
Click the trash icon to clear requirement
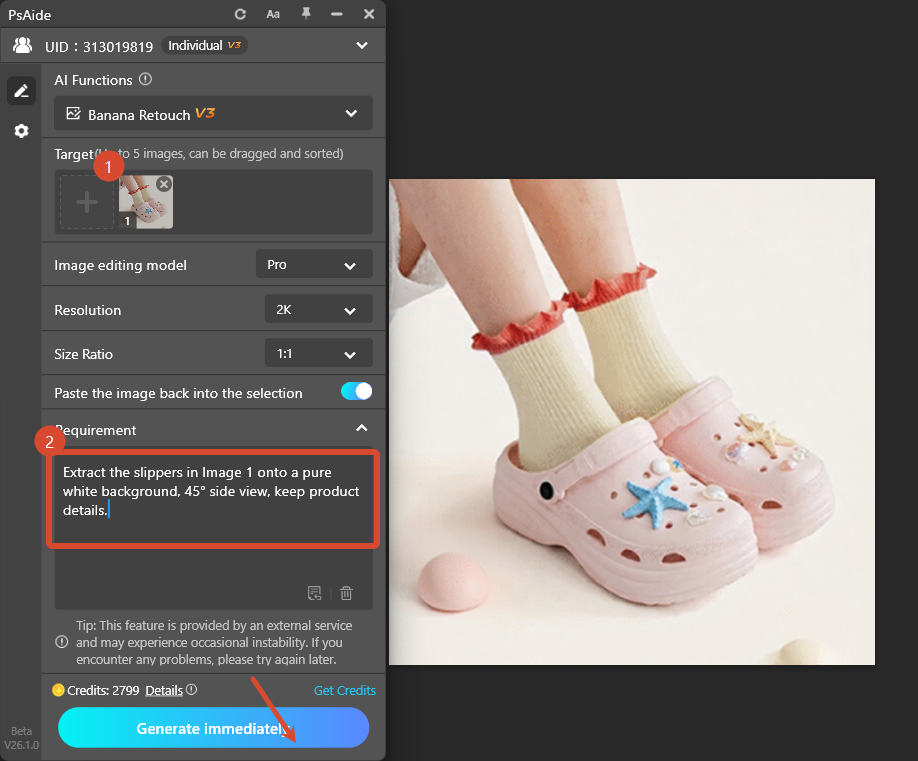(x=346, y=593)
